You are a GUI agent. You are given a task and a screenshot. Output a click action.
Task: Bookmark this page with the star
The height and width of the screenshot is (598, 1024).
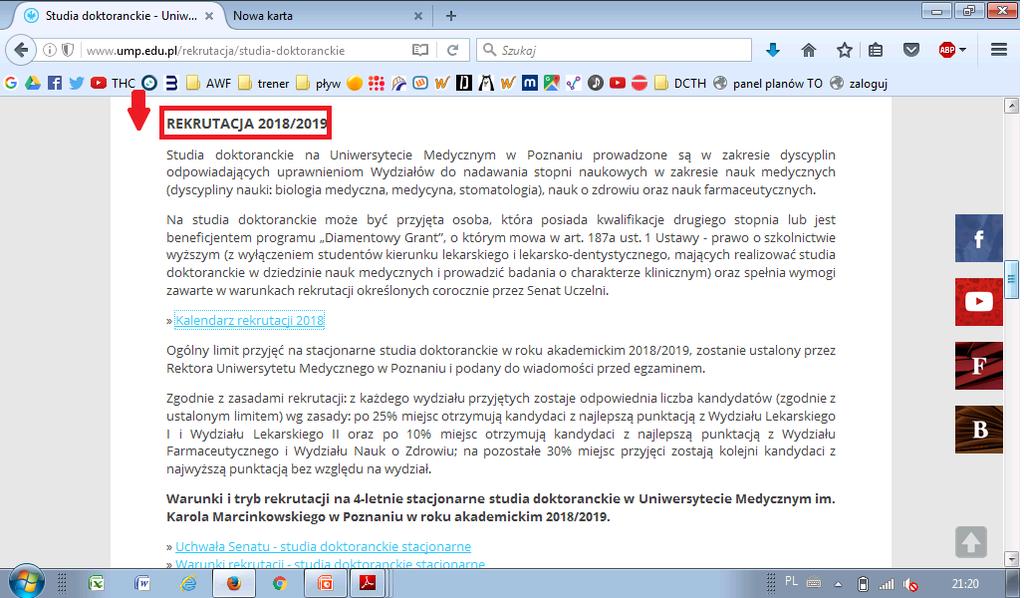(x=844, y=50)
